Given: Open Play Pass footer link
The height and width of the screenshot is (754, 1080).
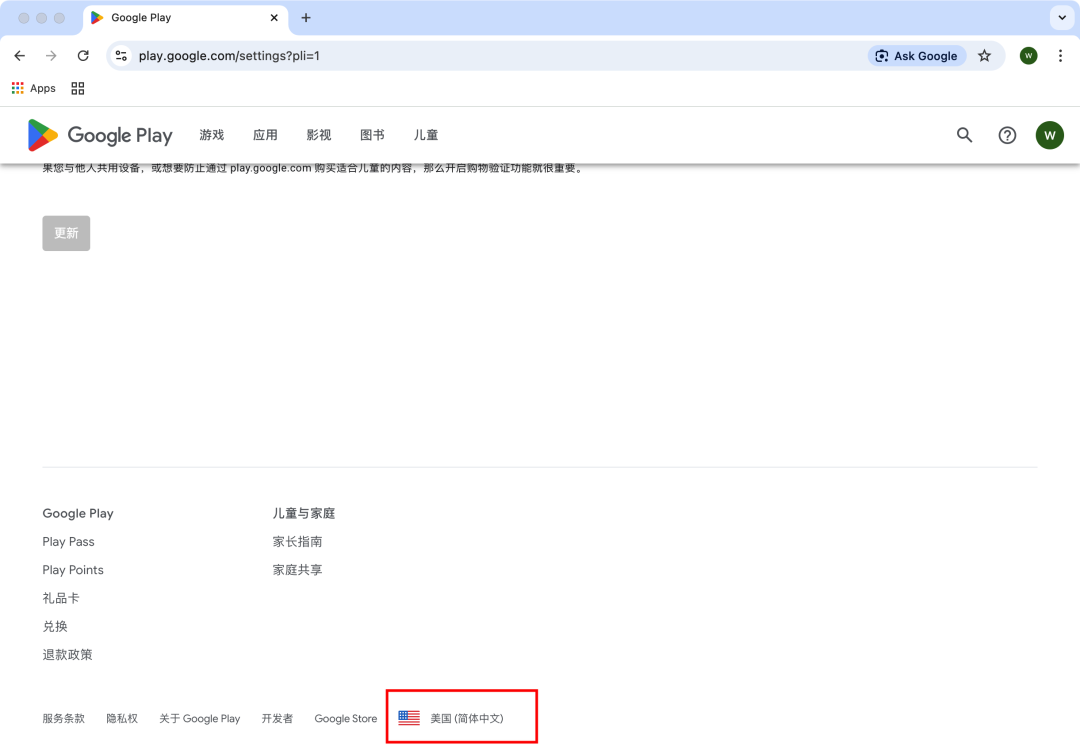Looking at the screenshot, I should click(68, 542).
